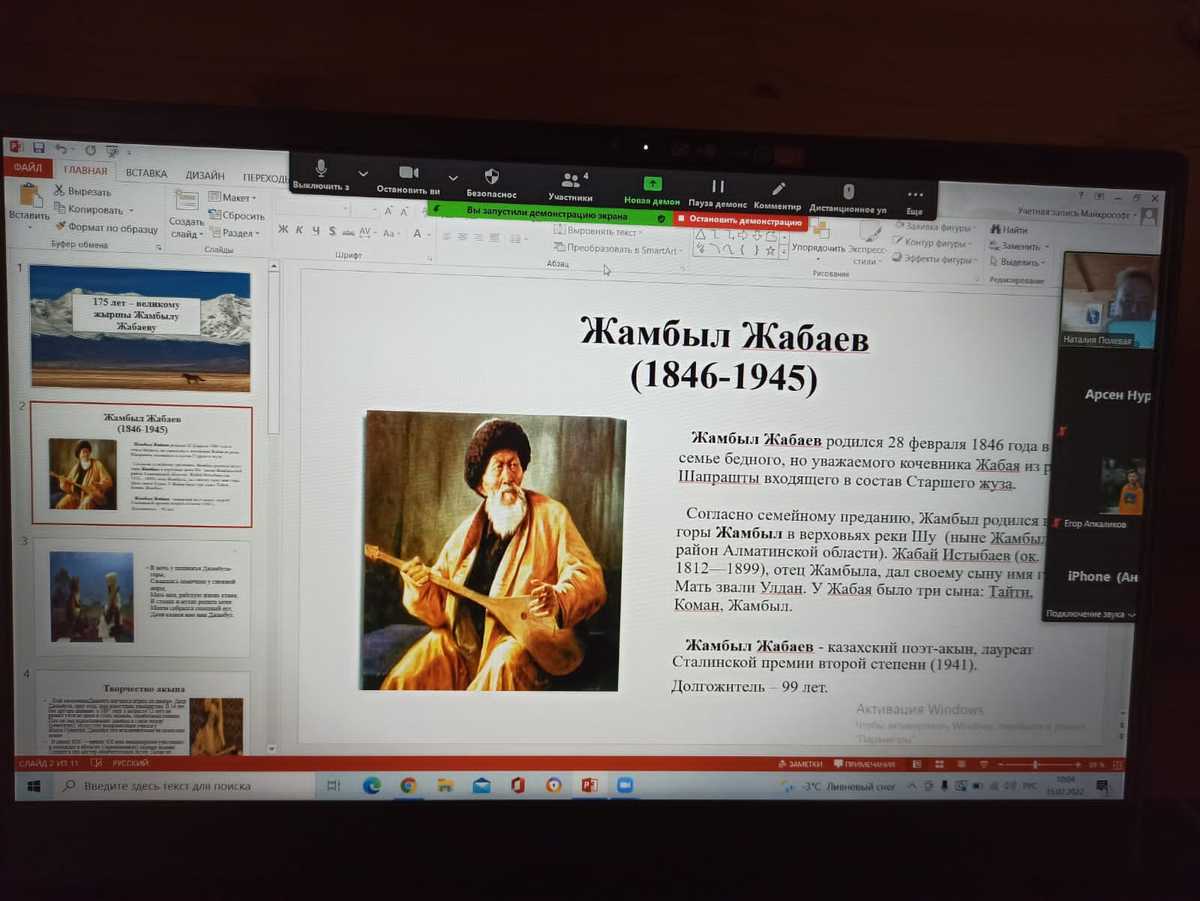This screenshot has height=901, width=1200.
Task: Click the red Stop sharing button
Action: point(741,221)
